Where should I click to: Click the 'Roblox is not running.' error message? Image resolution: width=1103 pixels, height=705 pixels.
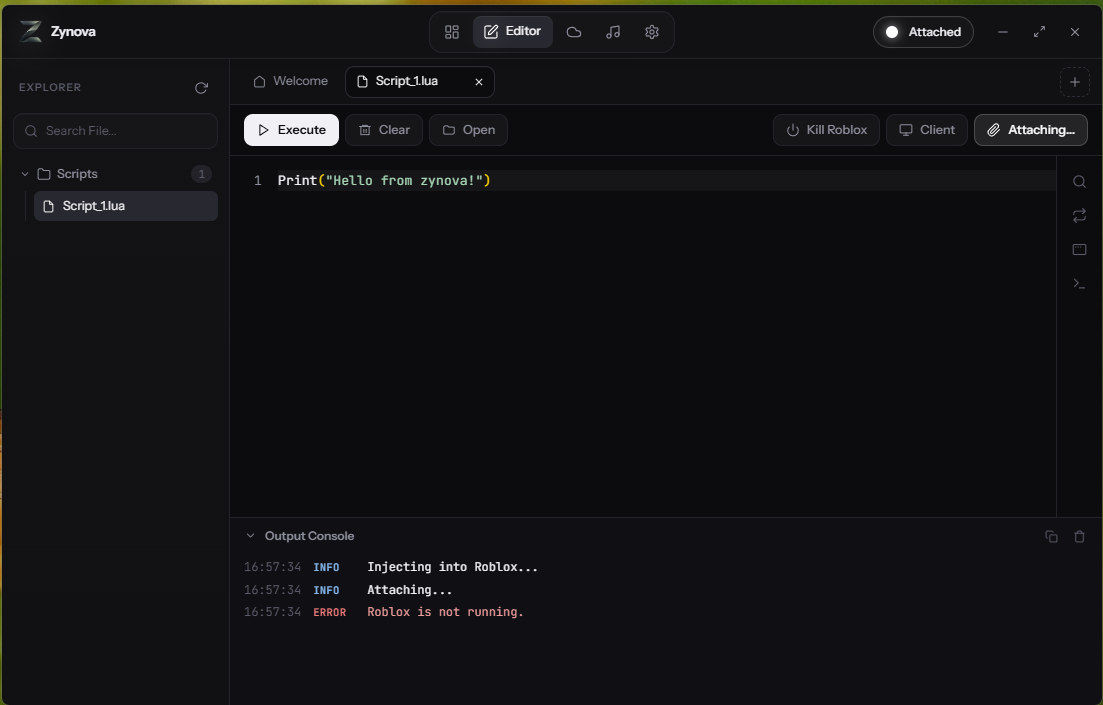coord(445,612)
